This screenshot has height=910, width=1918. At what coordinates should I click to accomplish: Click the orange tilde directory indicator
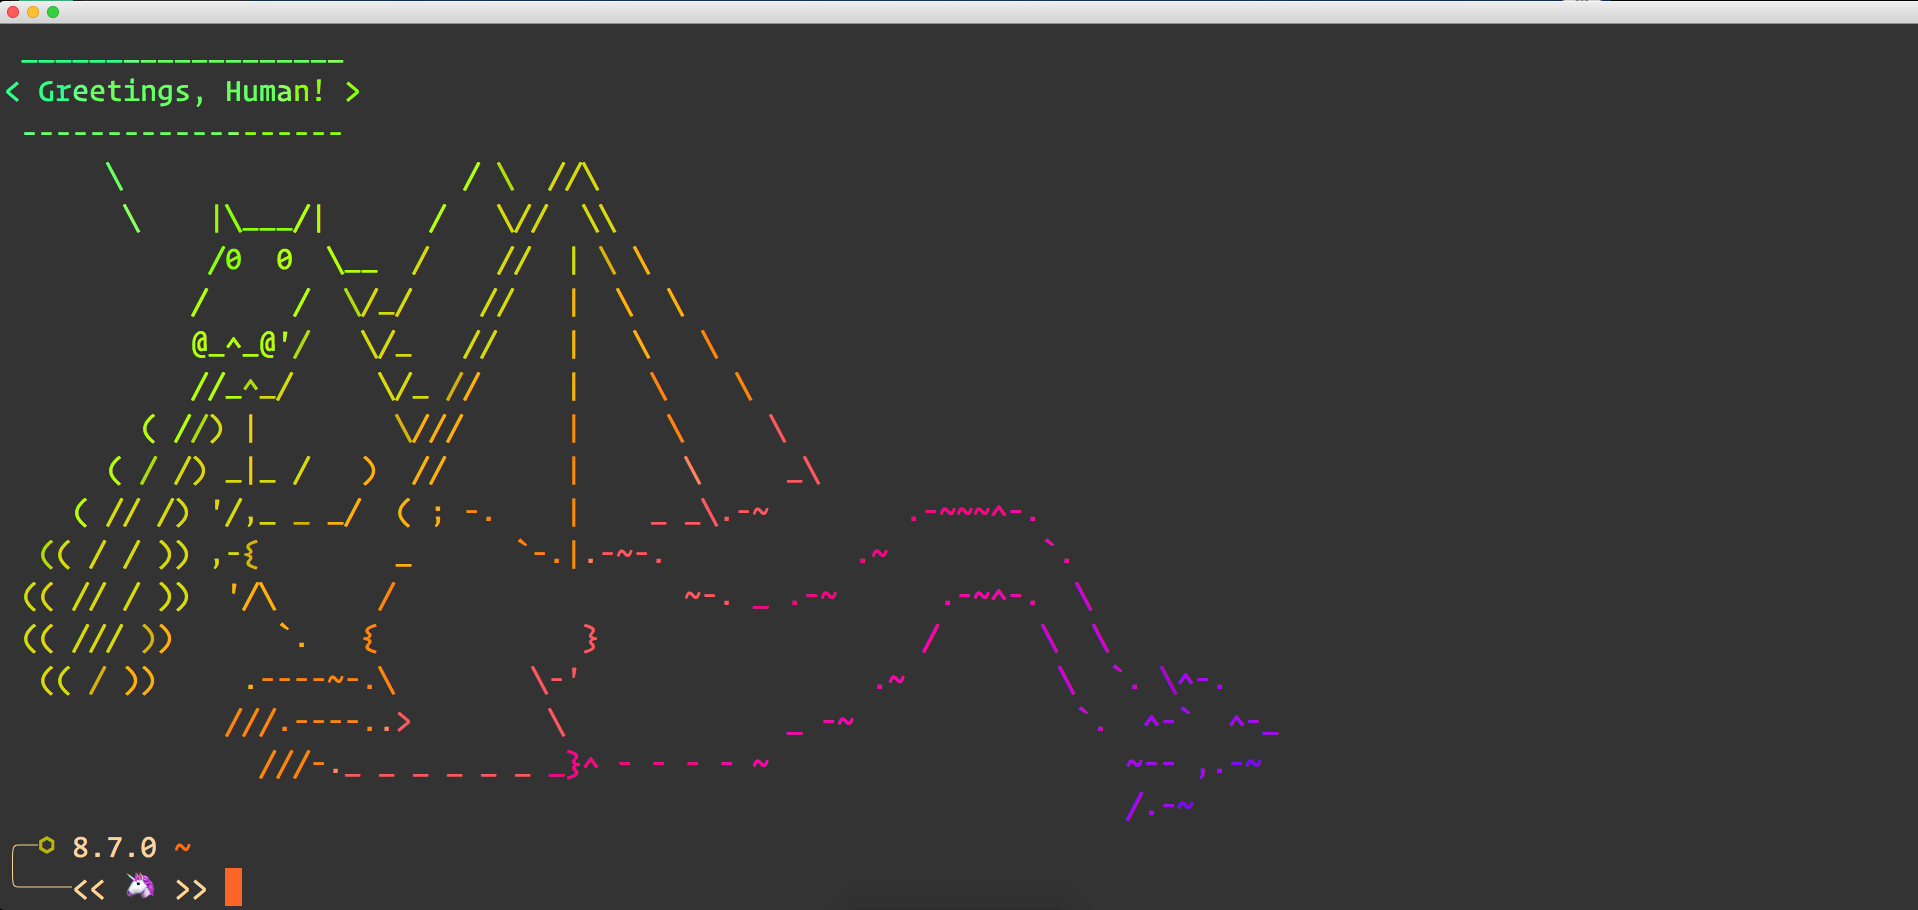[182, 848]
